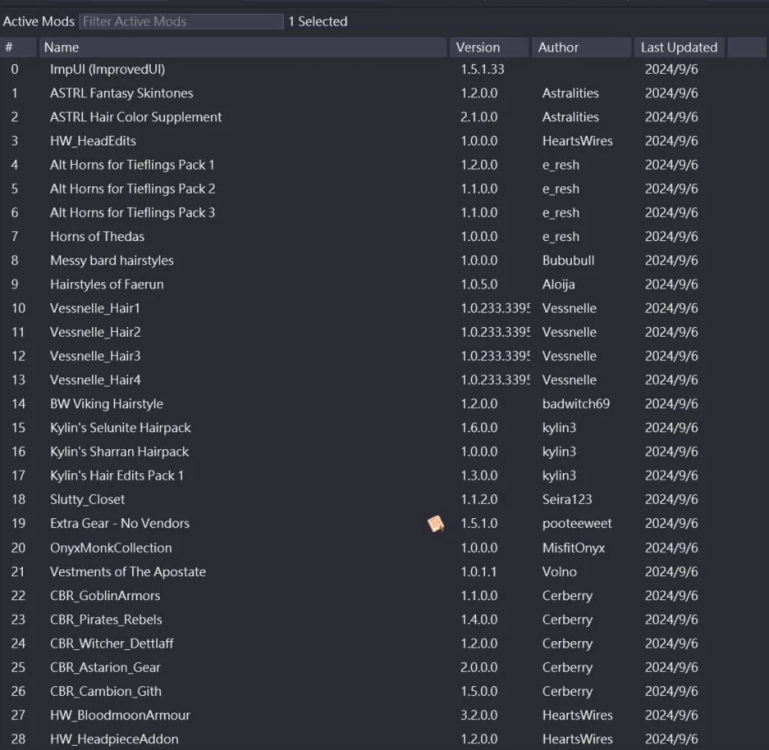This screenshot has height=750, width=769.
Task: Select the HW_HeadEdits mod entry
Action: [93, 141]
